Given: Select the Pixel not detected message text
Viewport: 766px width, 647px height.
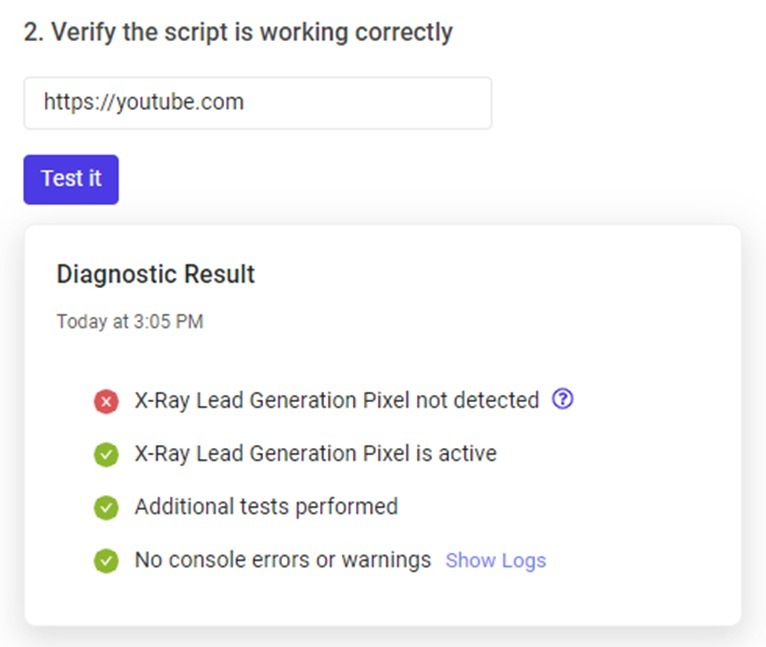Looking at the screenshot, I should pos(336,400).
